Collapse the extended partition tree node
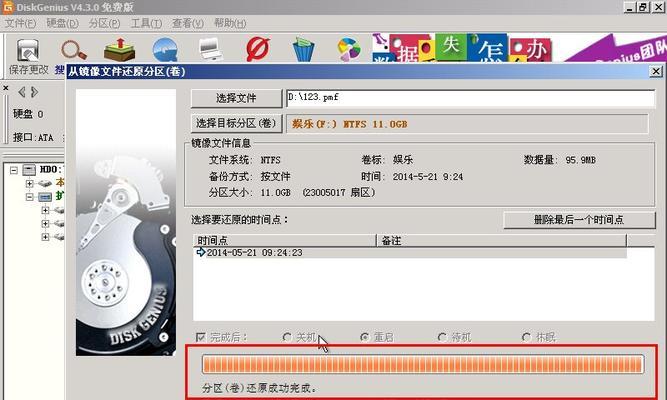667x400 pixels. pos(29,197)
